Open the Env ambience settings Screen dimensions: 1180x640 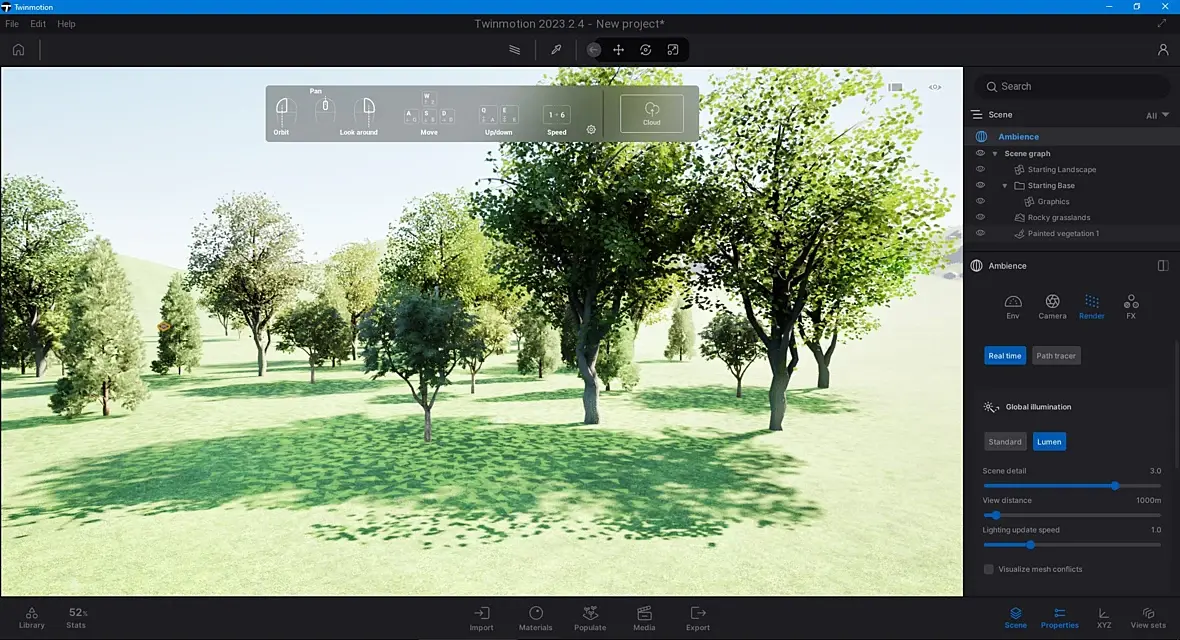tap(1013, 306)
